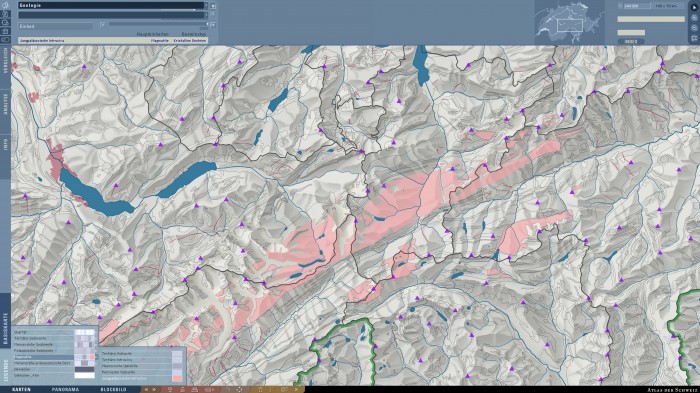Click the print icon in bottom toolbar
700x393 pixels.
(x=195, y=389)
